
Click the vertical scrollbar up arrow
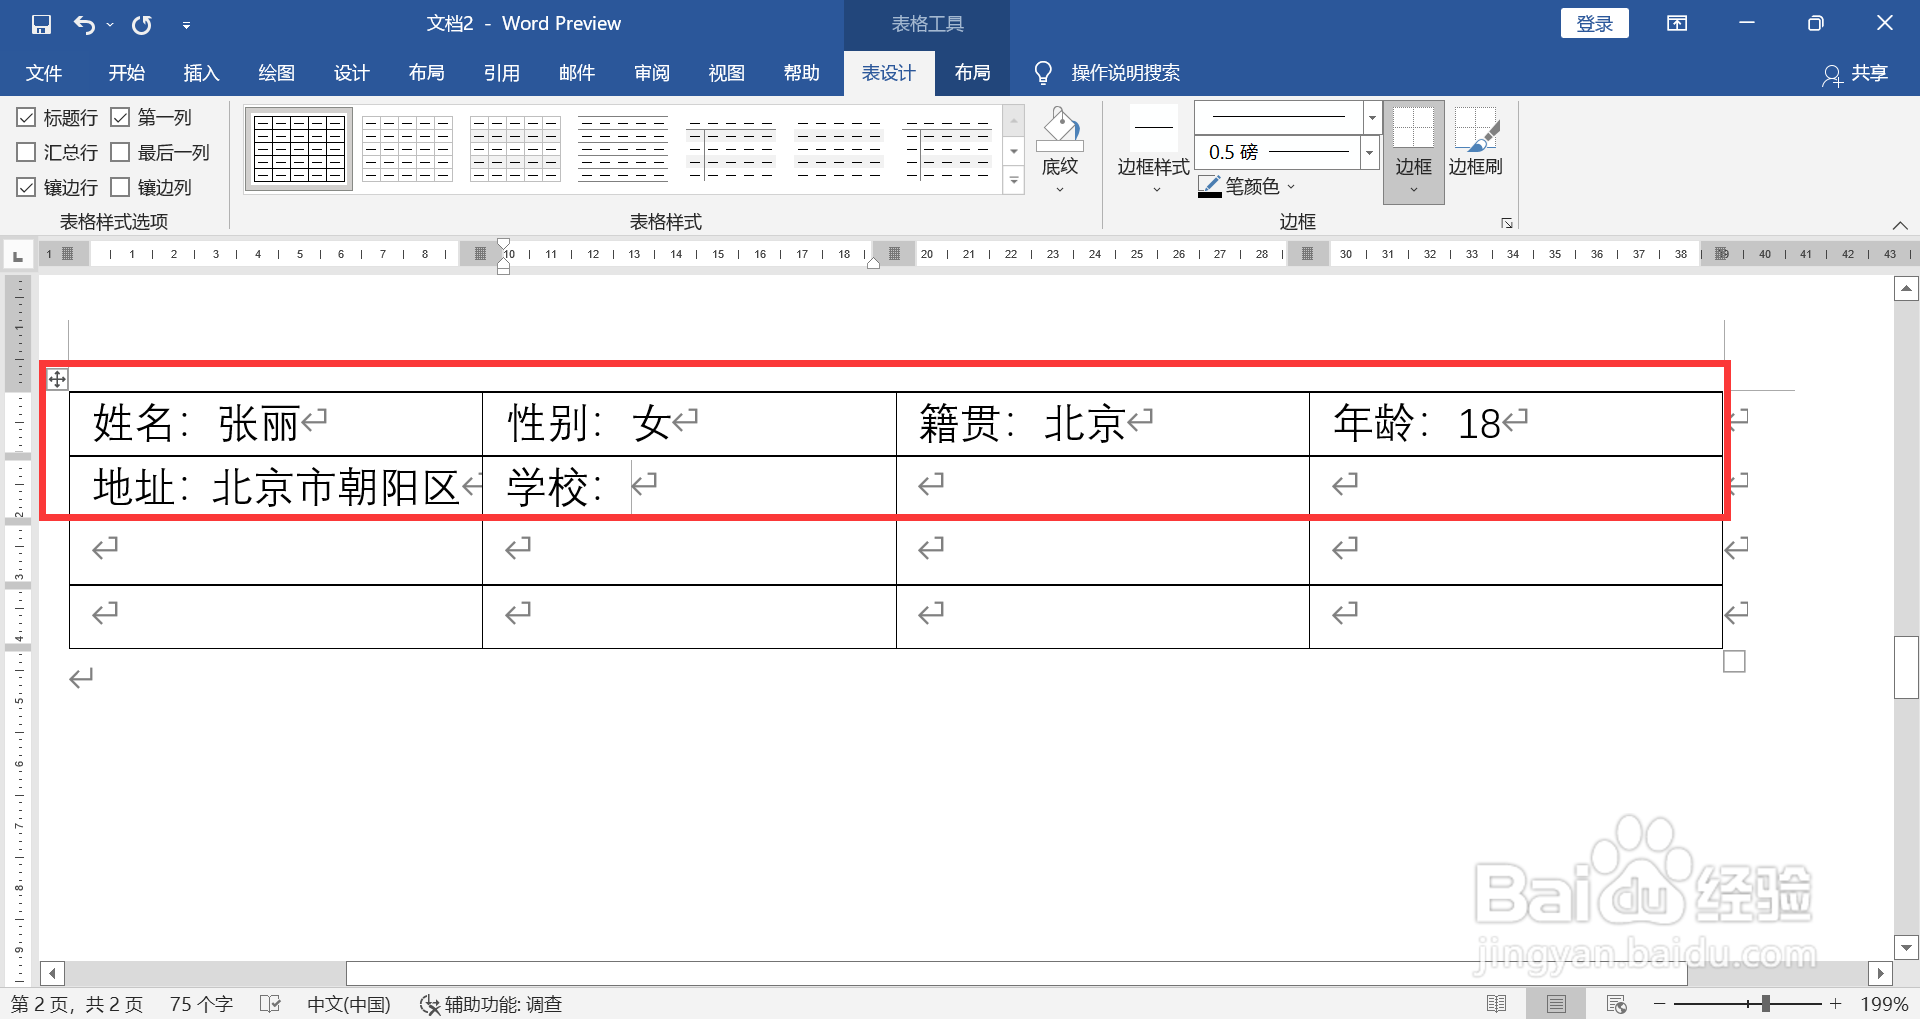tap(1906, 289)
